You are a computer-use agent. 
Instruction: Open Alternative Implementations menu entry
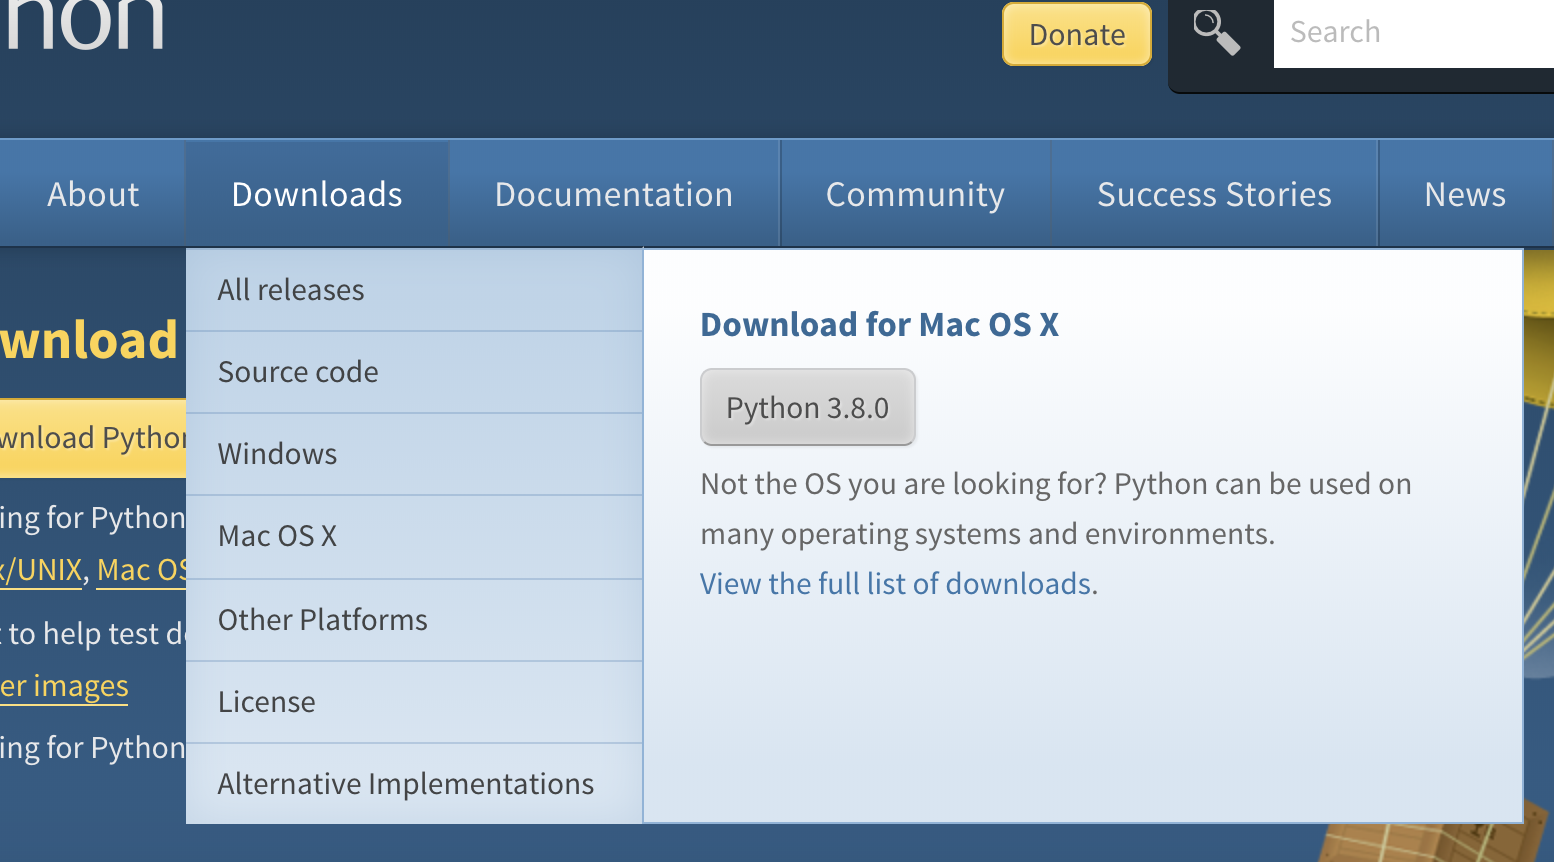(x=405, y=784)
